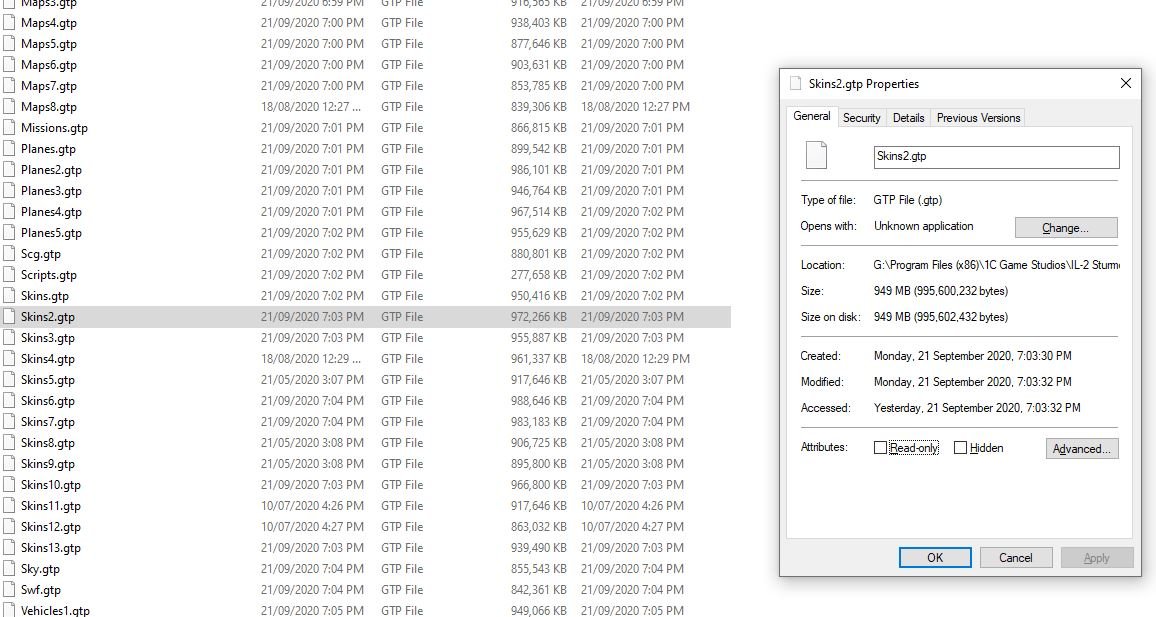
Task: Select the Skins13.gtp file name
Action: 51,548
